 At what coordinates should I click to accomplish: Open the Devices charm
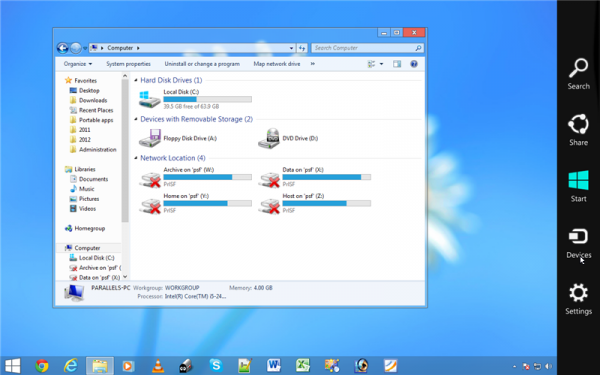[578, 243]
